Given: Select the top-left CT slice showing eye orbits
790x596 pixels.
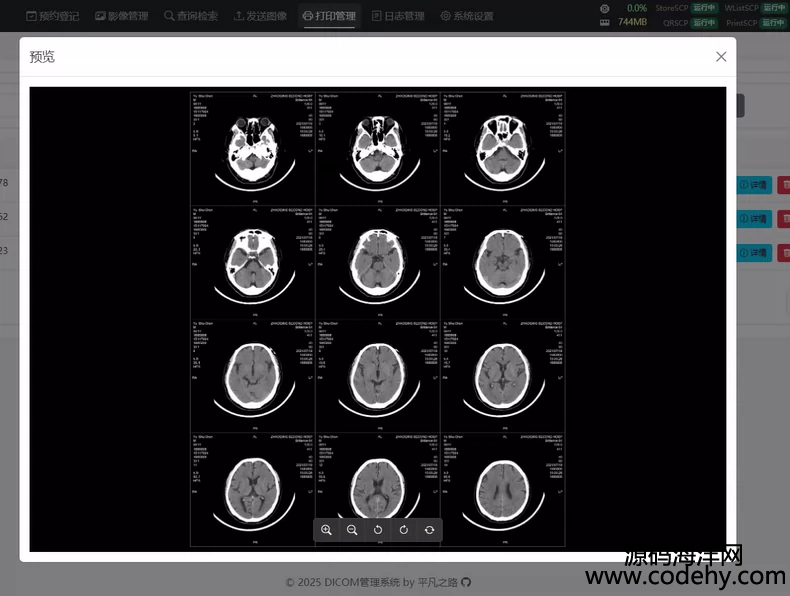Looking at the screenshot, I should click(253, 149).
